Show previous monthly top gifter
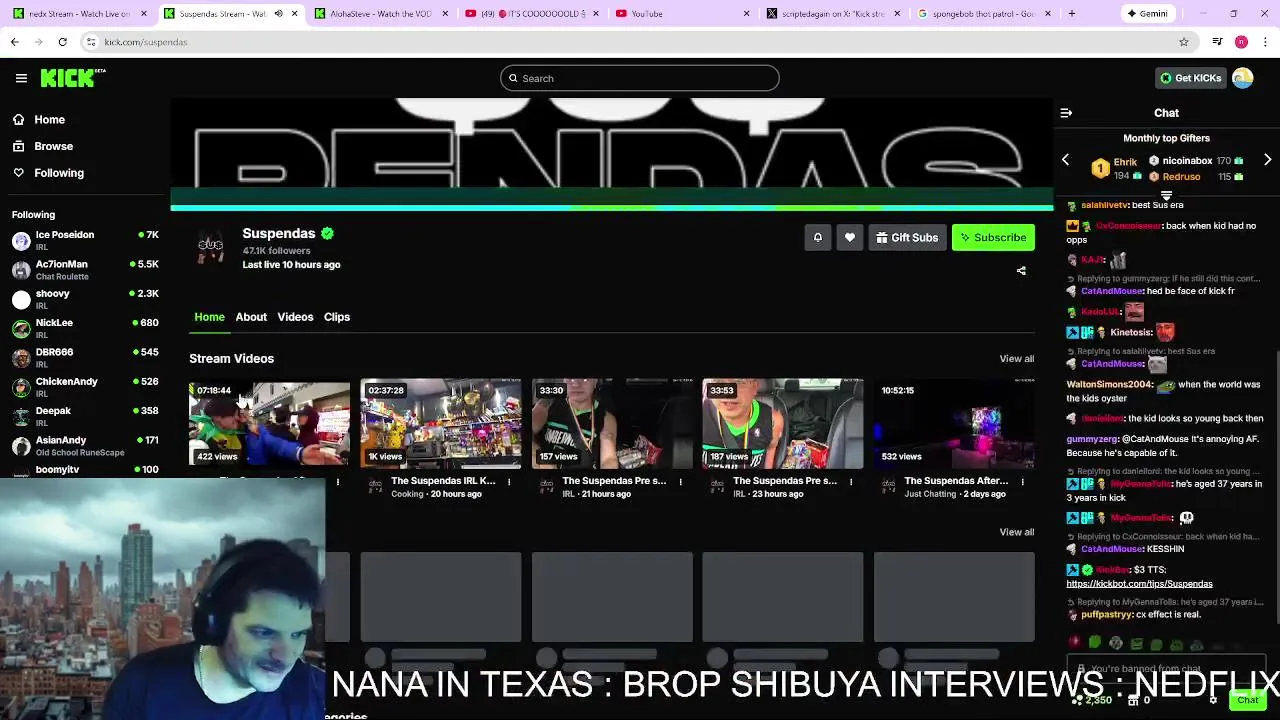1280x720 pixels. coord(1065,160)
